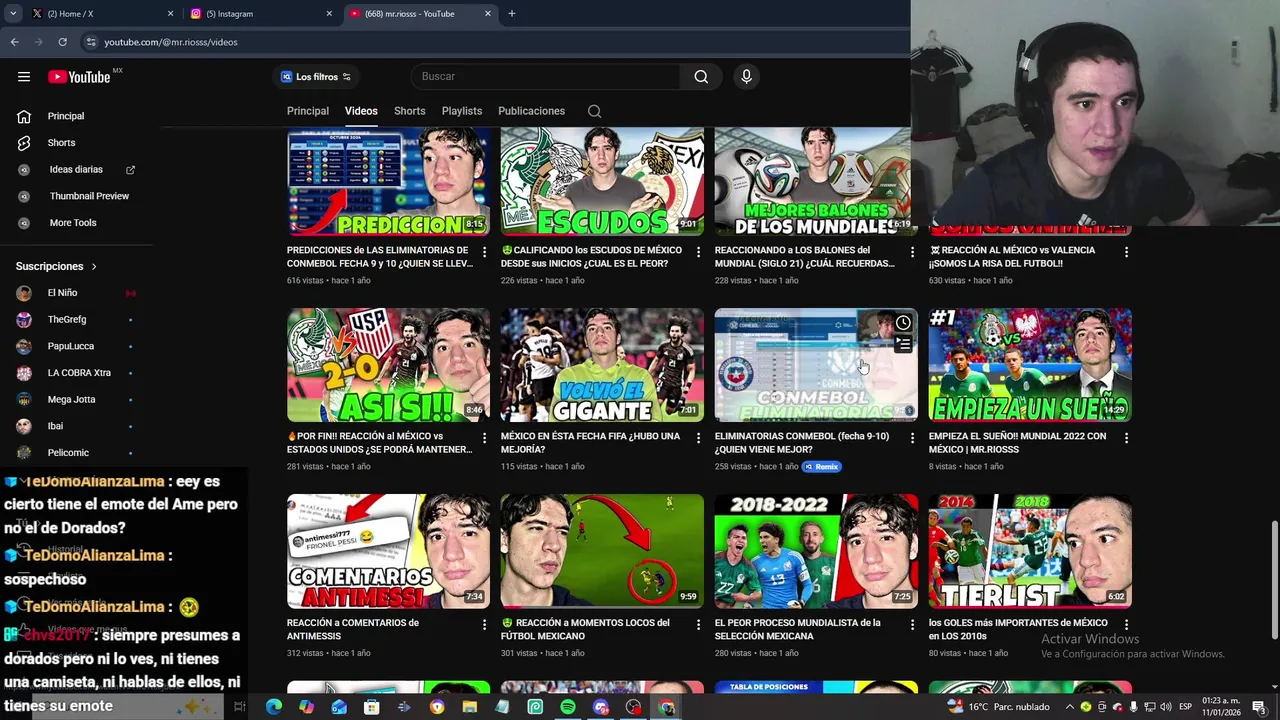Open Microsoft Store from taskbar
The image size is (1280, 720).
coord(371,707)
